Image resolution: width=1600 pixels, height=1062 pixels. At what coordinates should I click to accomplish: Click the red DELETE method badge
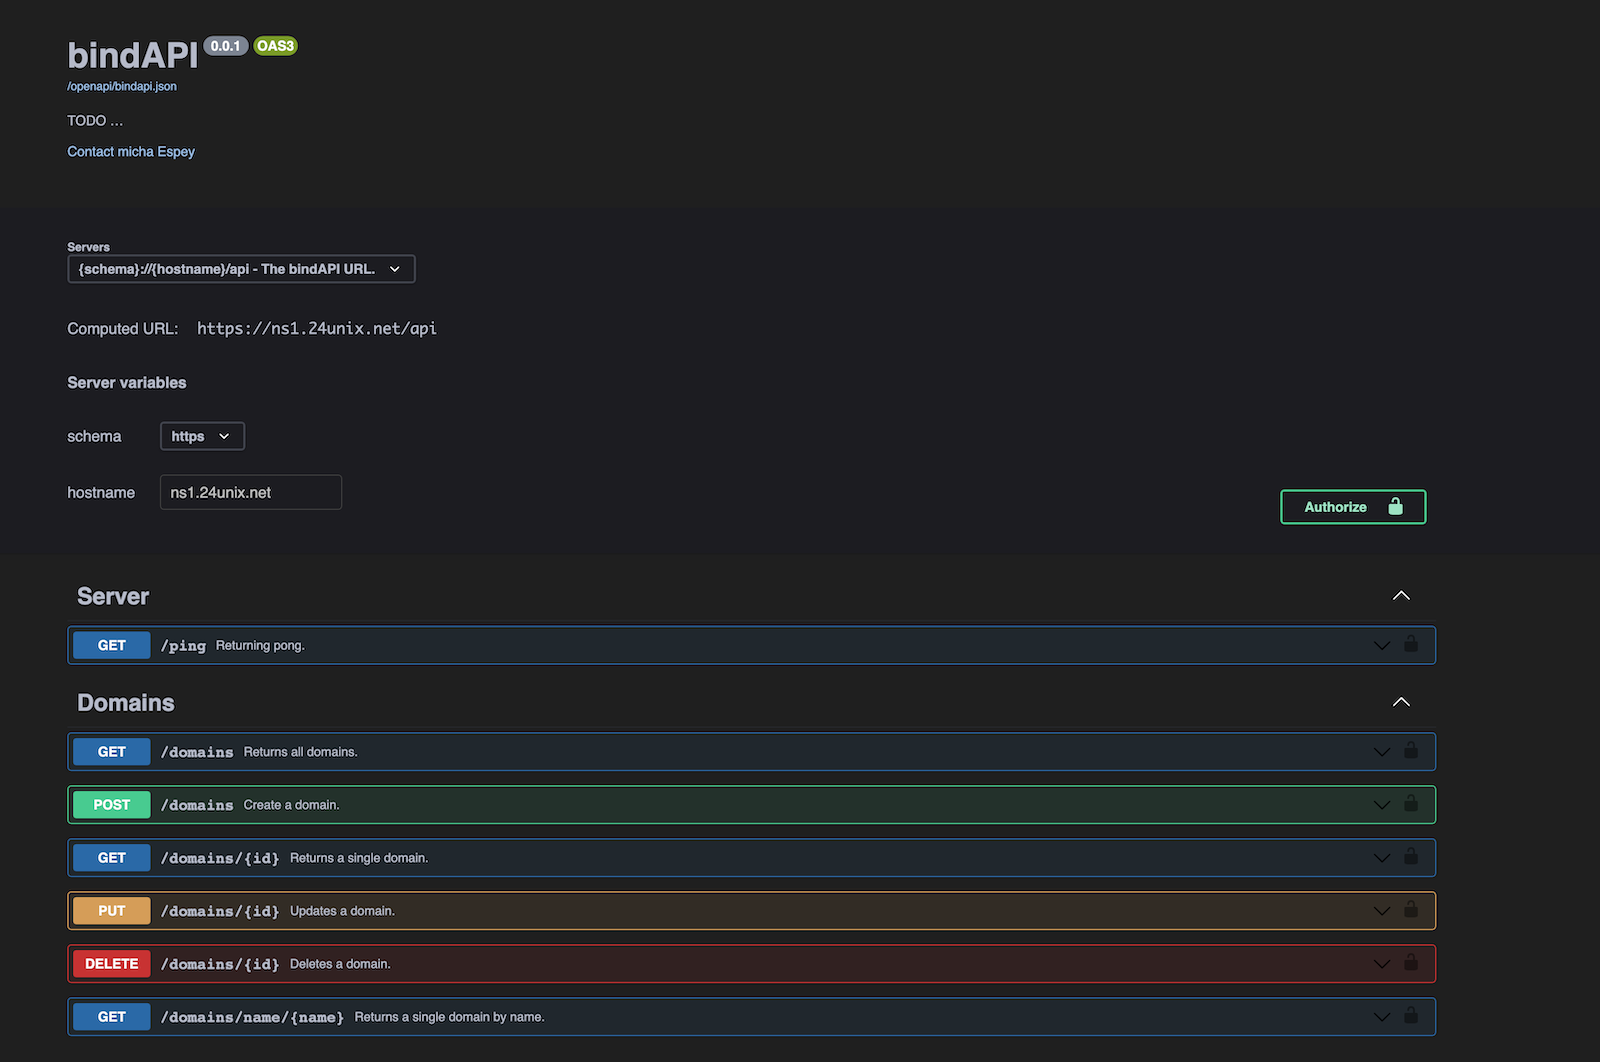[x=112, y=964]
